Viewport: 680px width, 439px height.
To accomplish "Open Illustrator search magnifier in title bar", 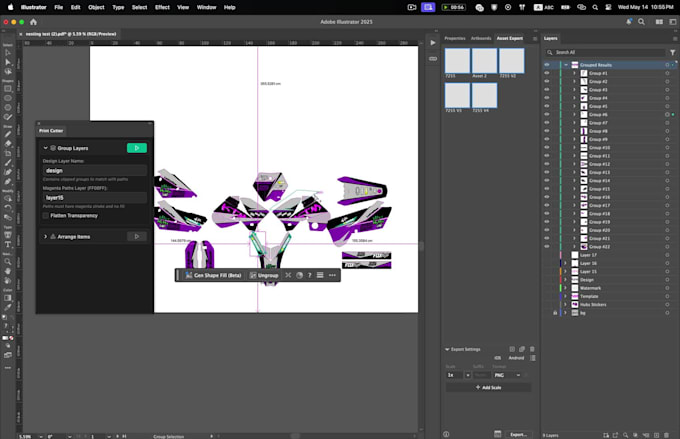I will coord(641,22).
